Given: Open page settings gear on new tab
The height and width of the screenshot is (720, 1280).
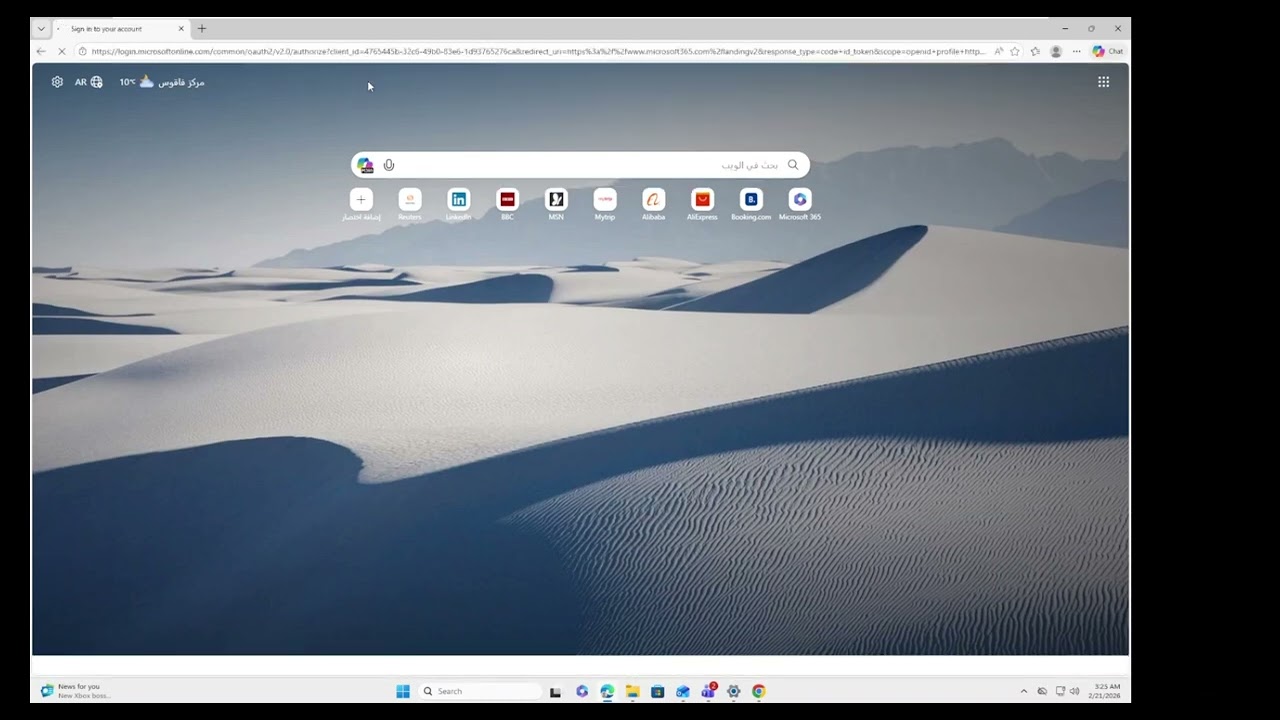Looking at the screenshot, I should (57, 82).
